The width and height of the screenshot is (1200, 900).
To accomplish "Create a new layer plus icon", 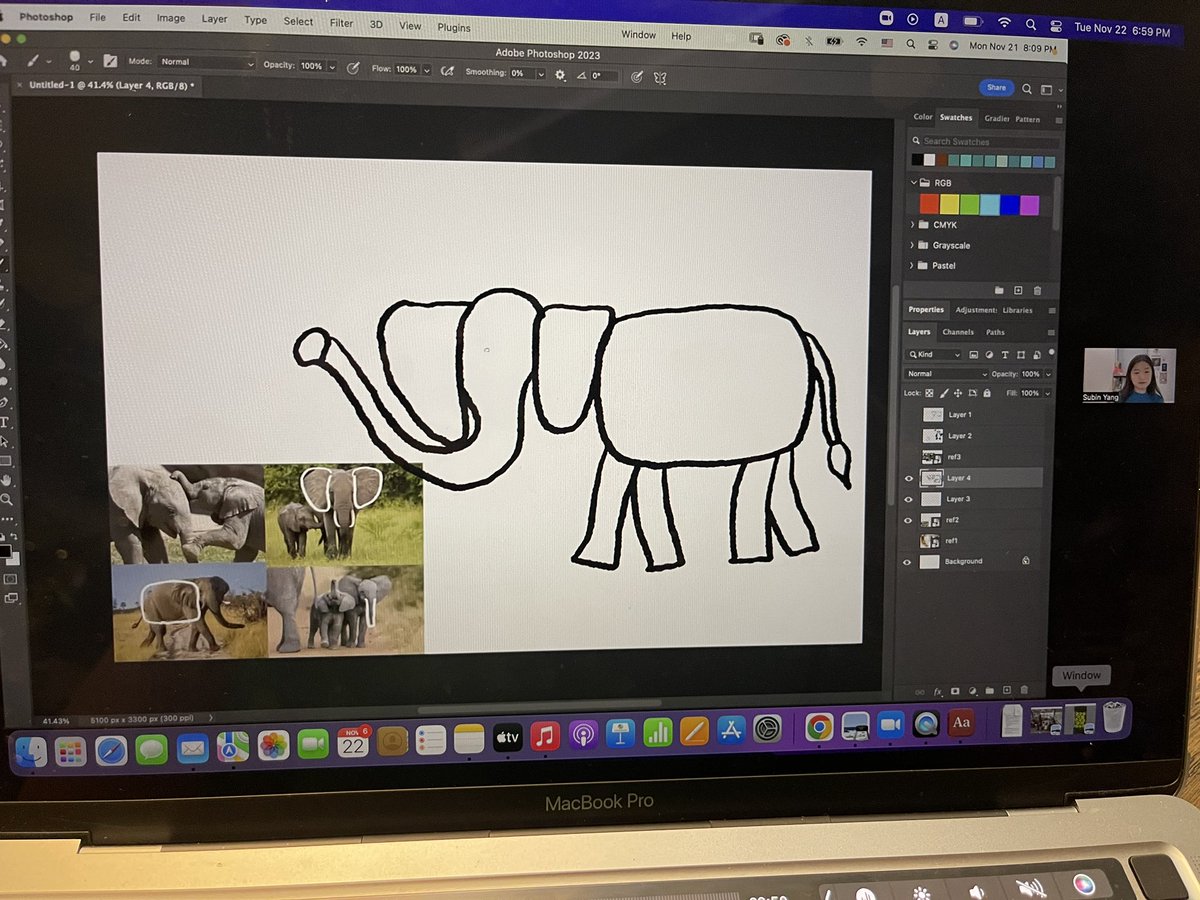I will [x=1007, y=691].
